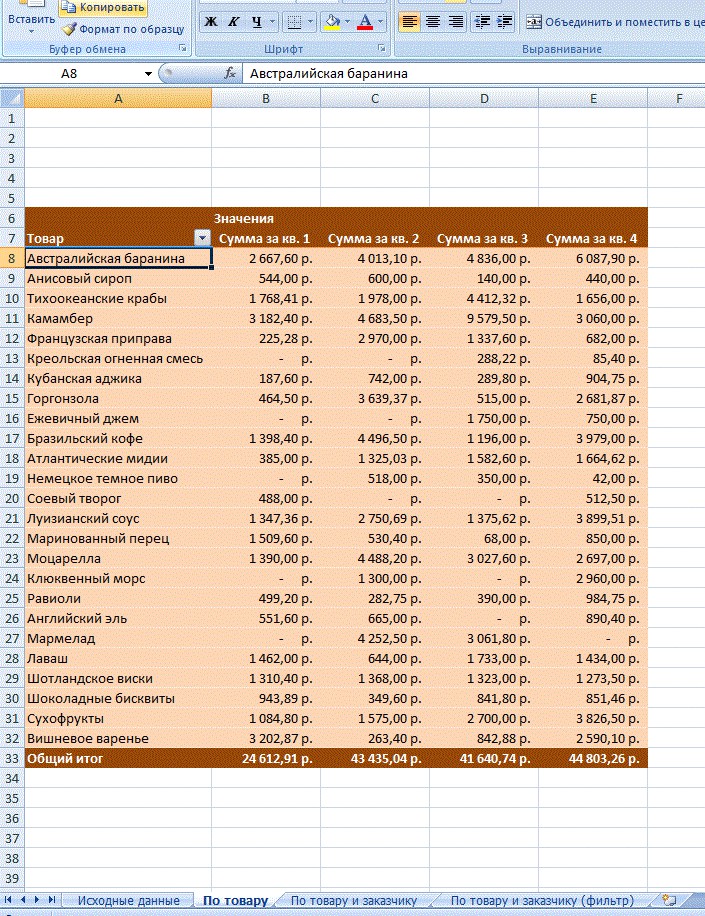Toggle underline Ч formatting
Viewport: 705px width, 916px height.
pyautogui.click(x=256, y=22)
